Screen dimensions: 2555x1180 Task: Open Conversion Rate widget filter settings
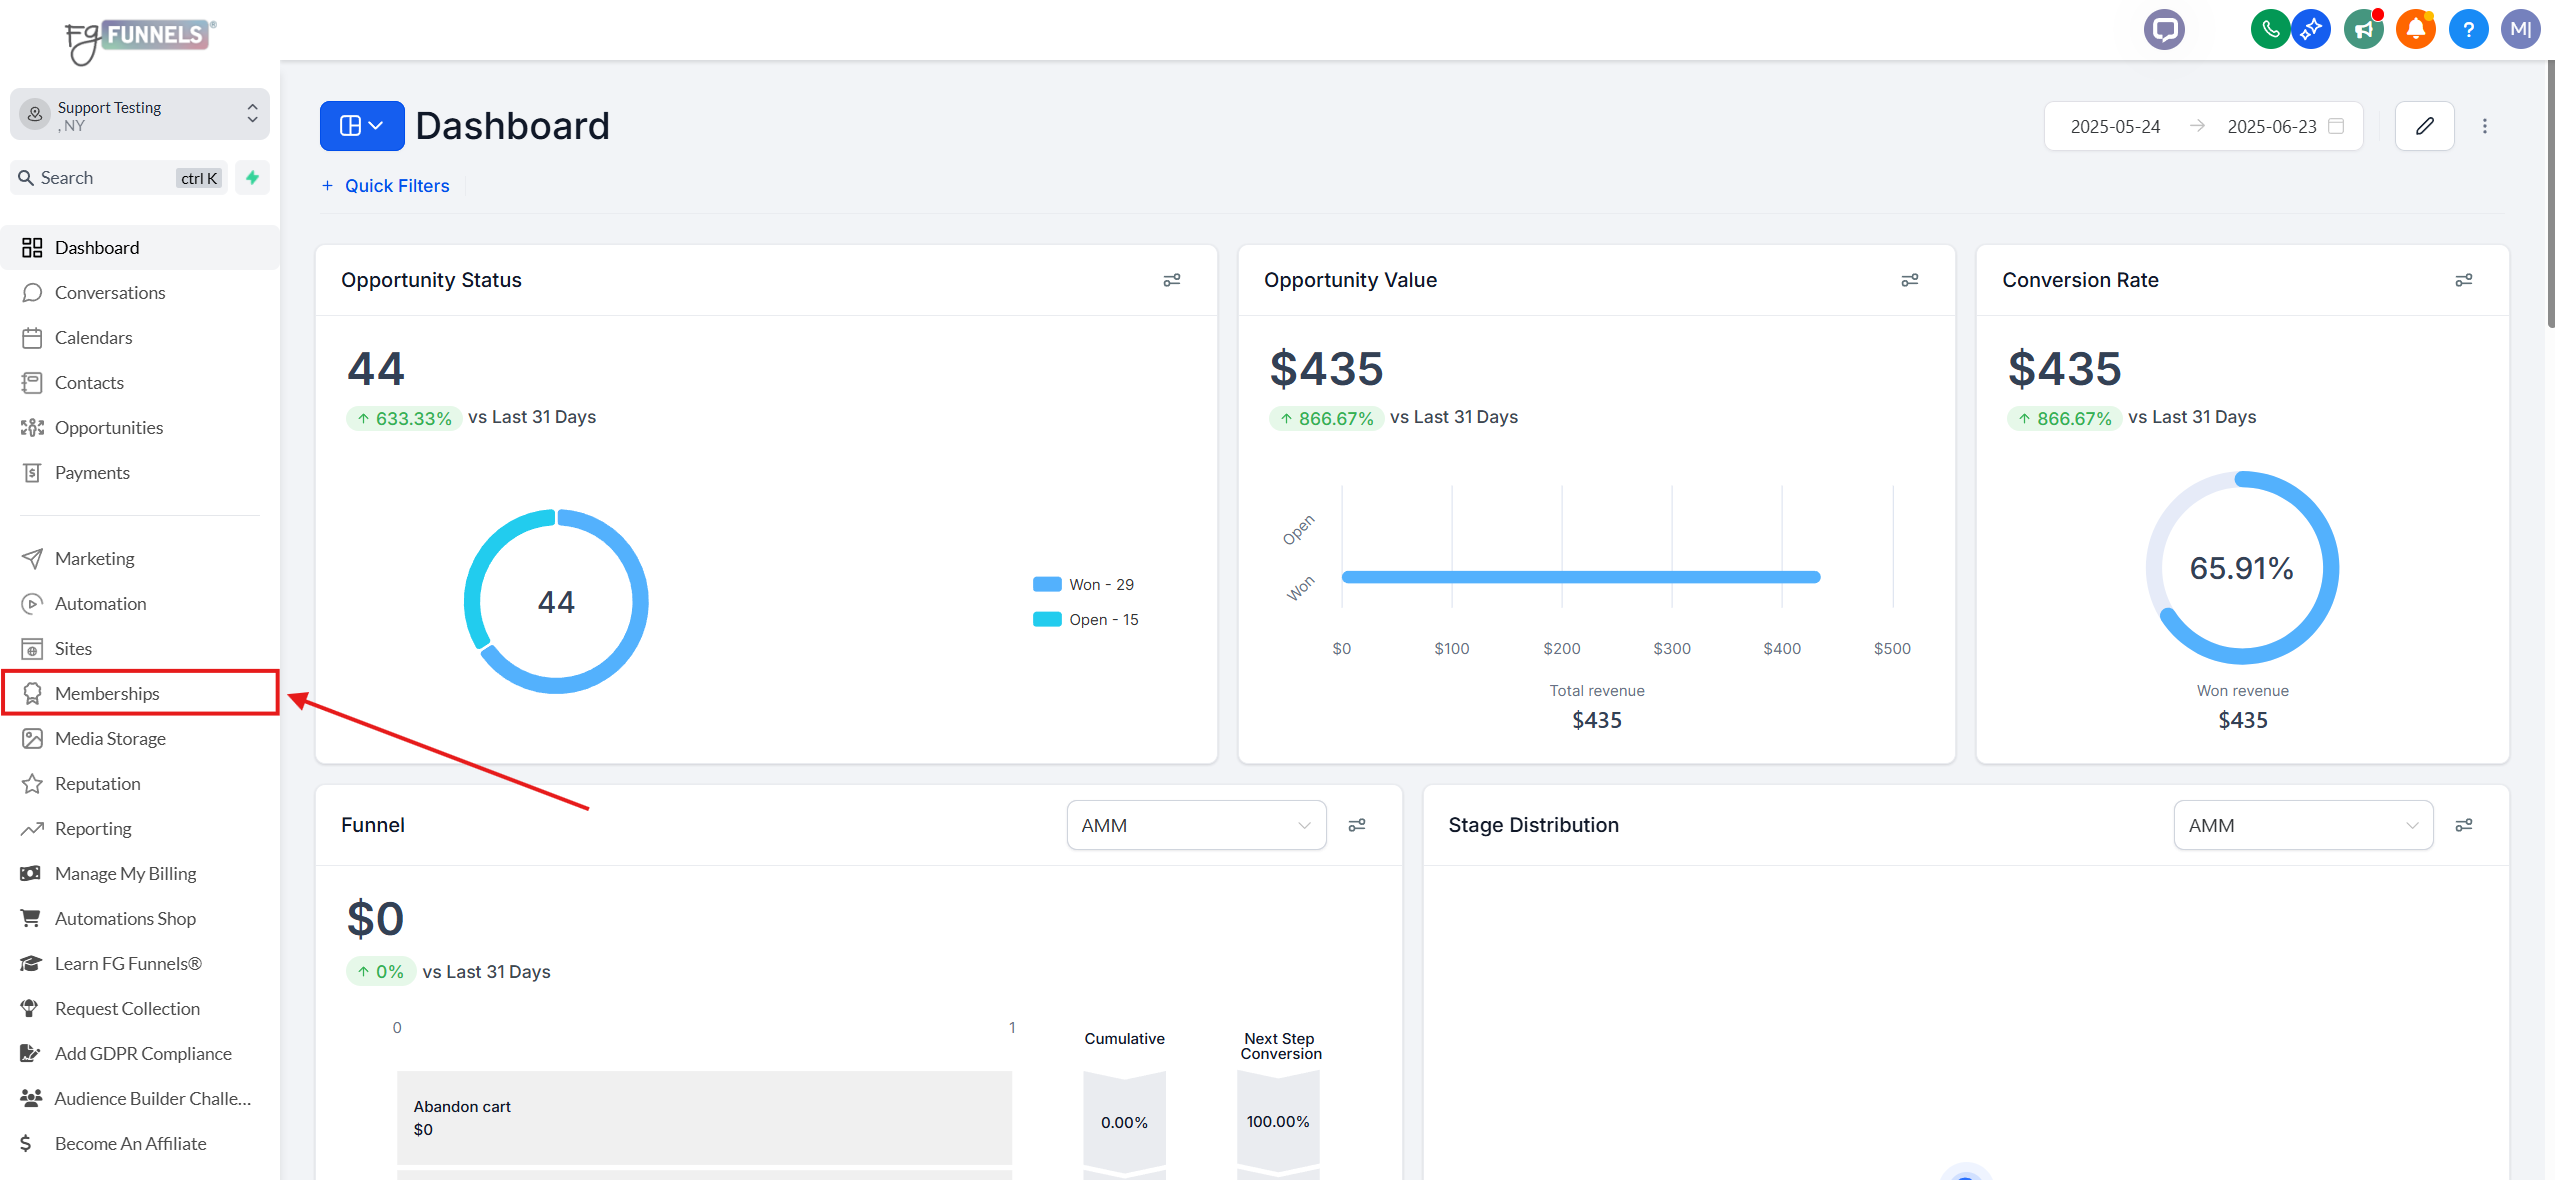point(2464,280)
